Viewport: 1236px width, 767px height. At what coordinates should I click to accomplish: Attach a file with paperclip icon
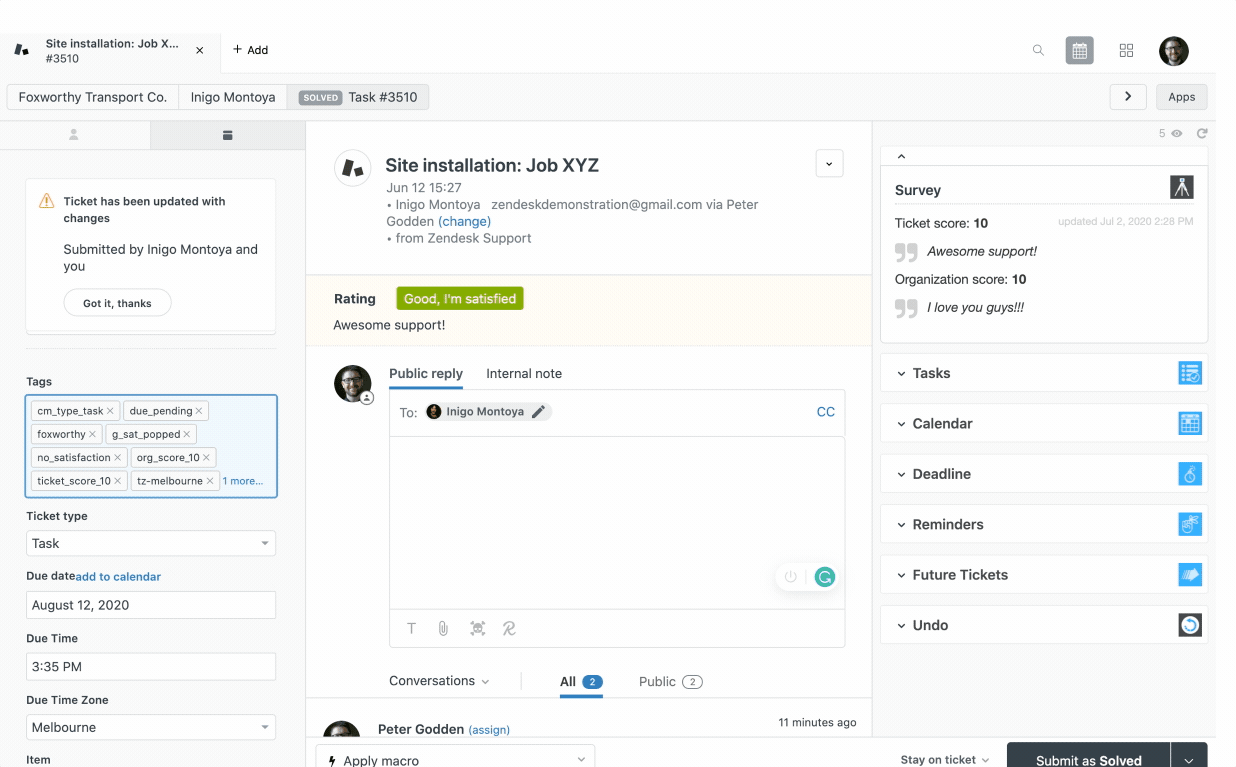[443, 628]
